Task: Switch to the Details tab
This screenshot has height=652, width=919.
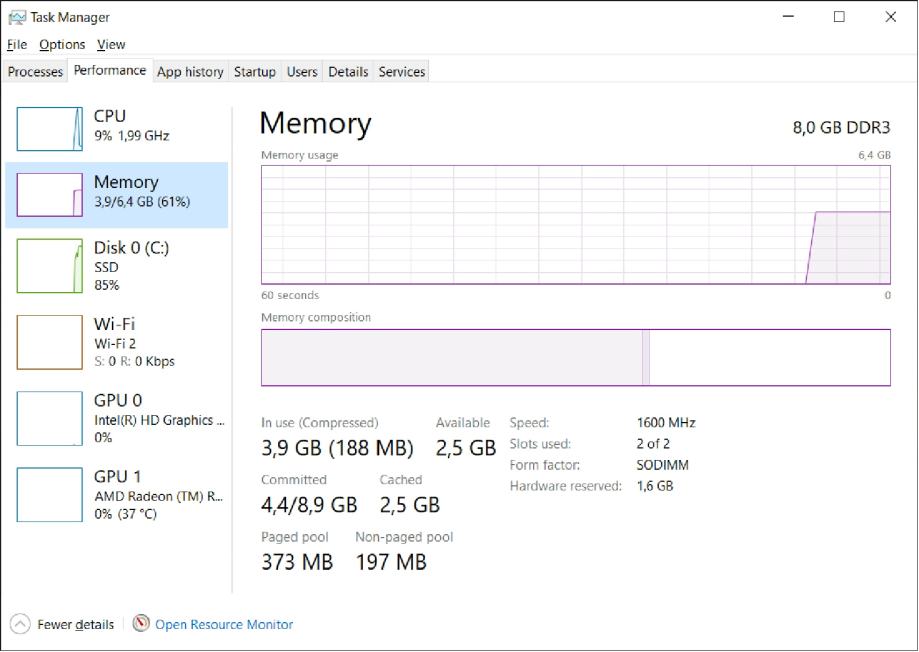Action: click(x=348, y=72)
